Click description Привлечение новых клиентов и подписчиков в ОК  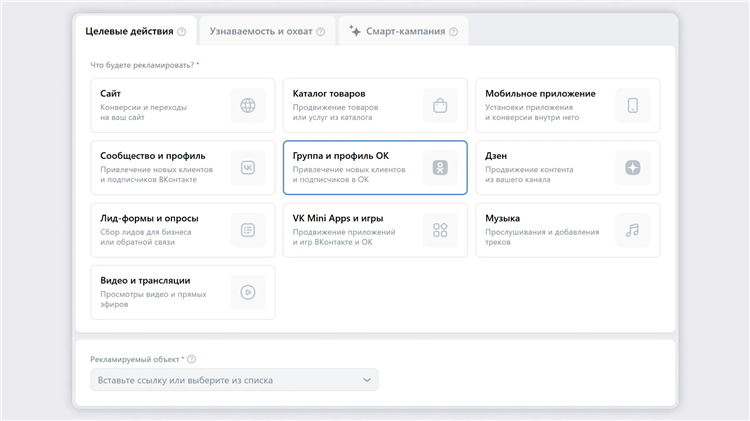point(349,175)
